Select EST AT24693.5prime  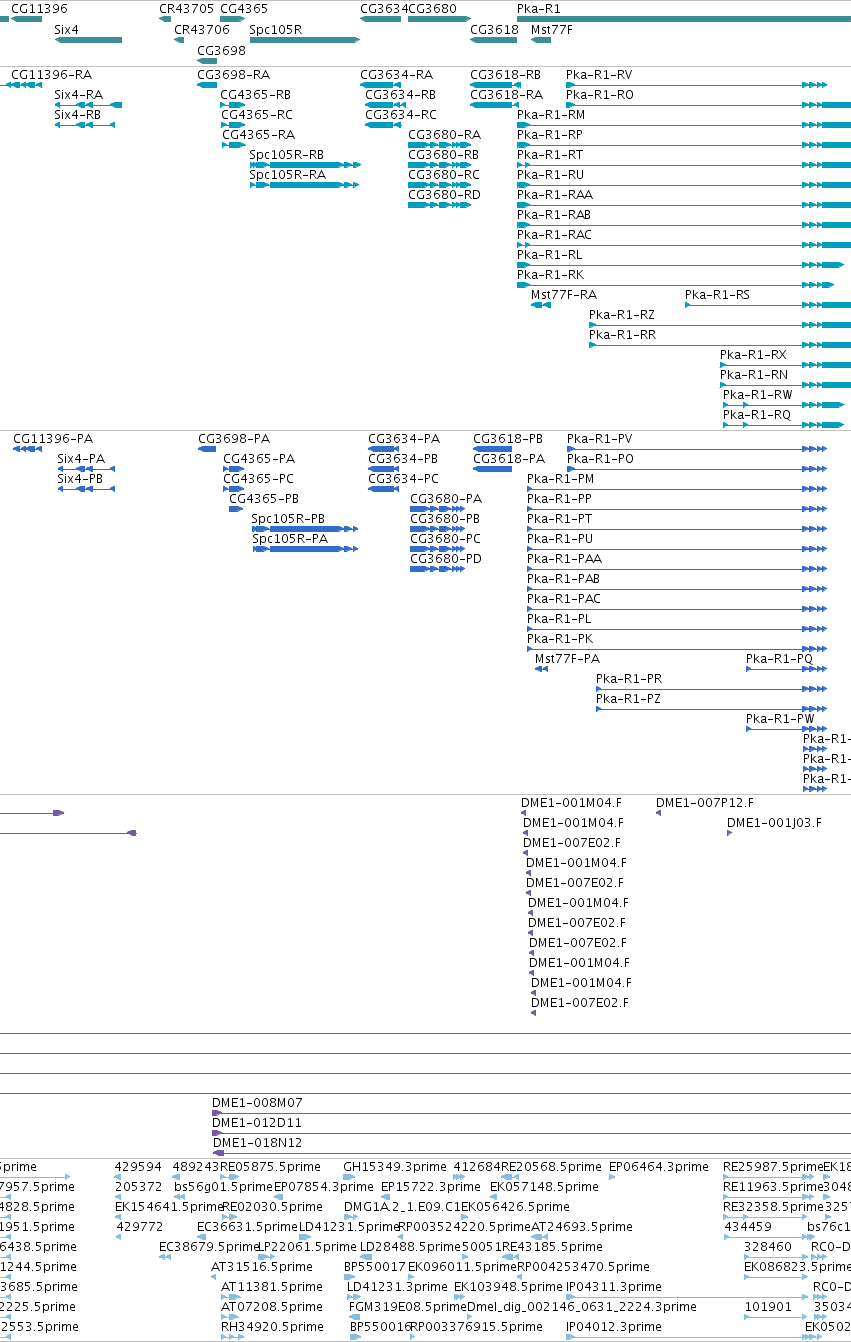(582, 1227)
